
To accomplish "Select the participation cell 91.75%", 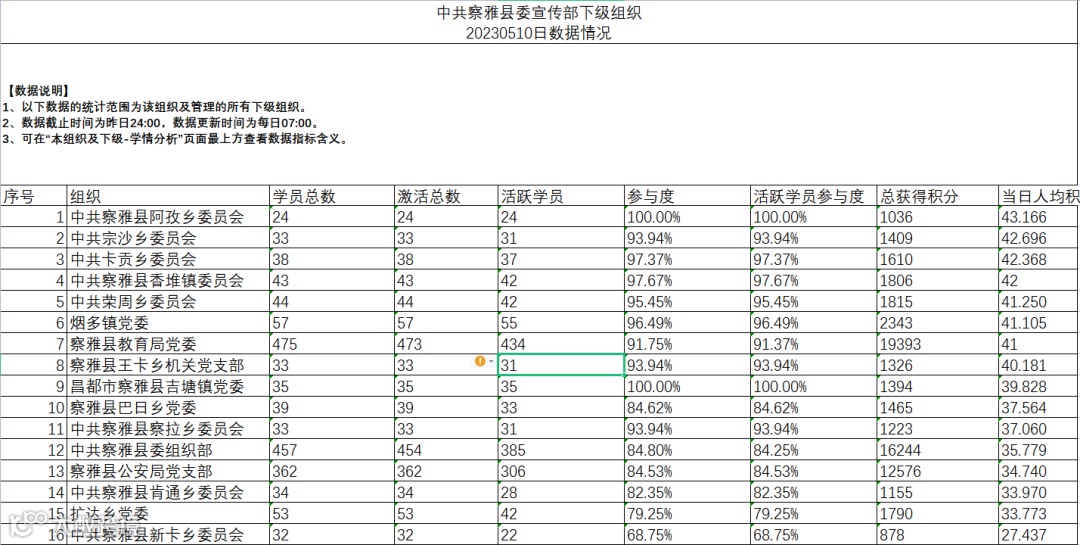I will (x=687, y=344).
